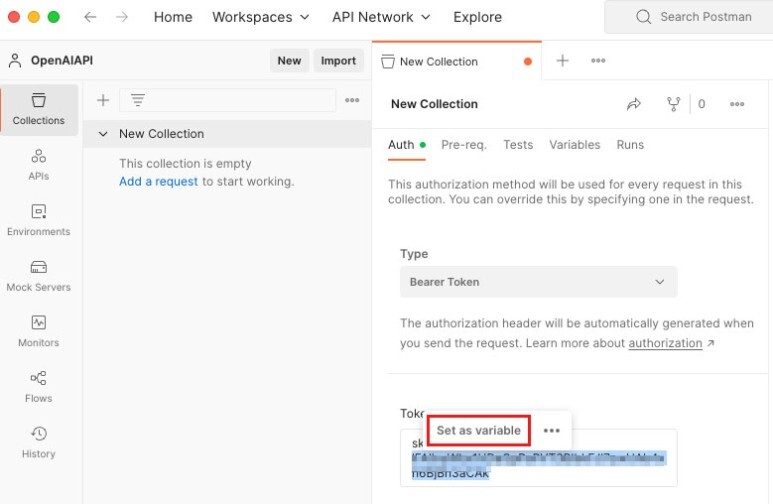Viewport: 773px width, 504px height.
Task: Open the Home page
Action: click(x=173, y=17)
